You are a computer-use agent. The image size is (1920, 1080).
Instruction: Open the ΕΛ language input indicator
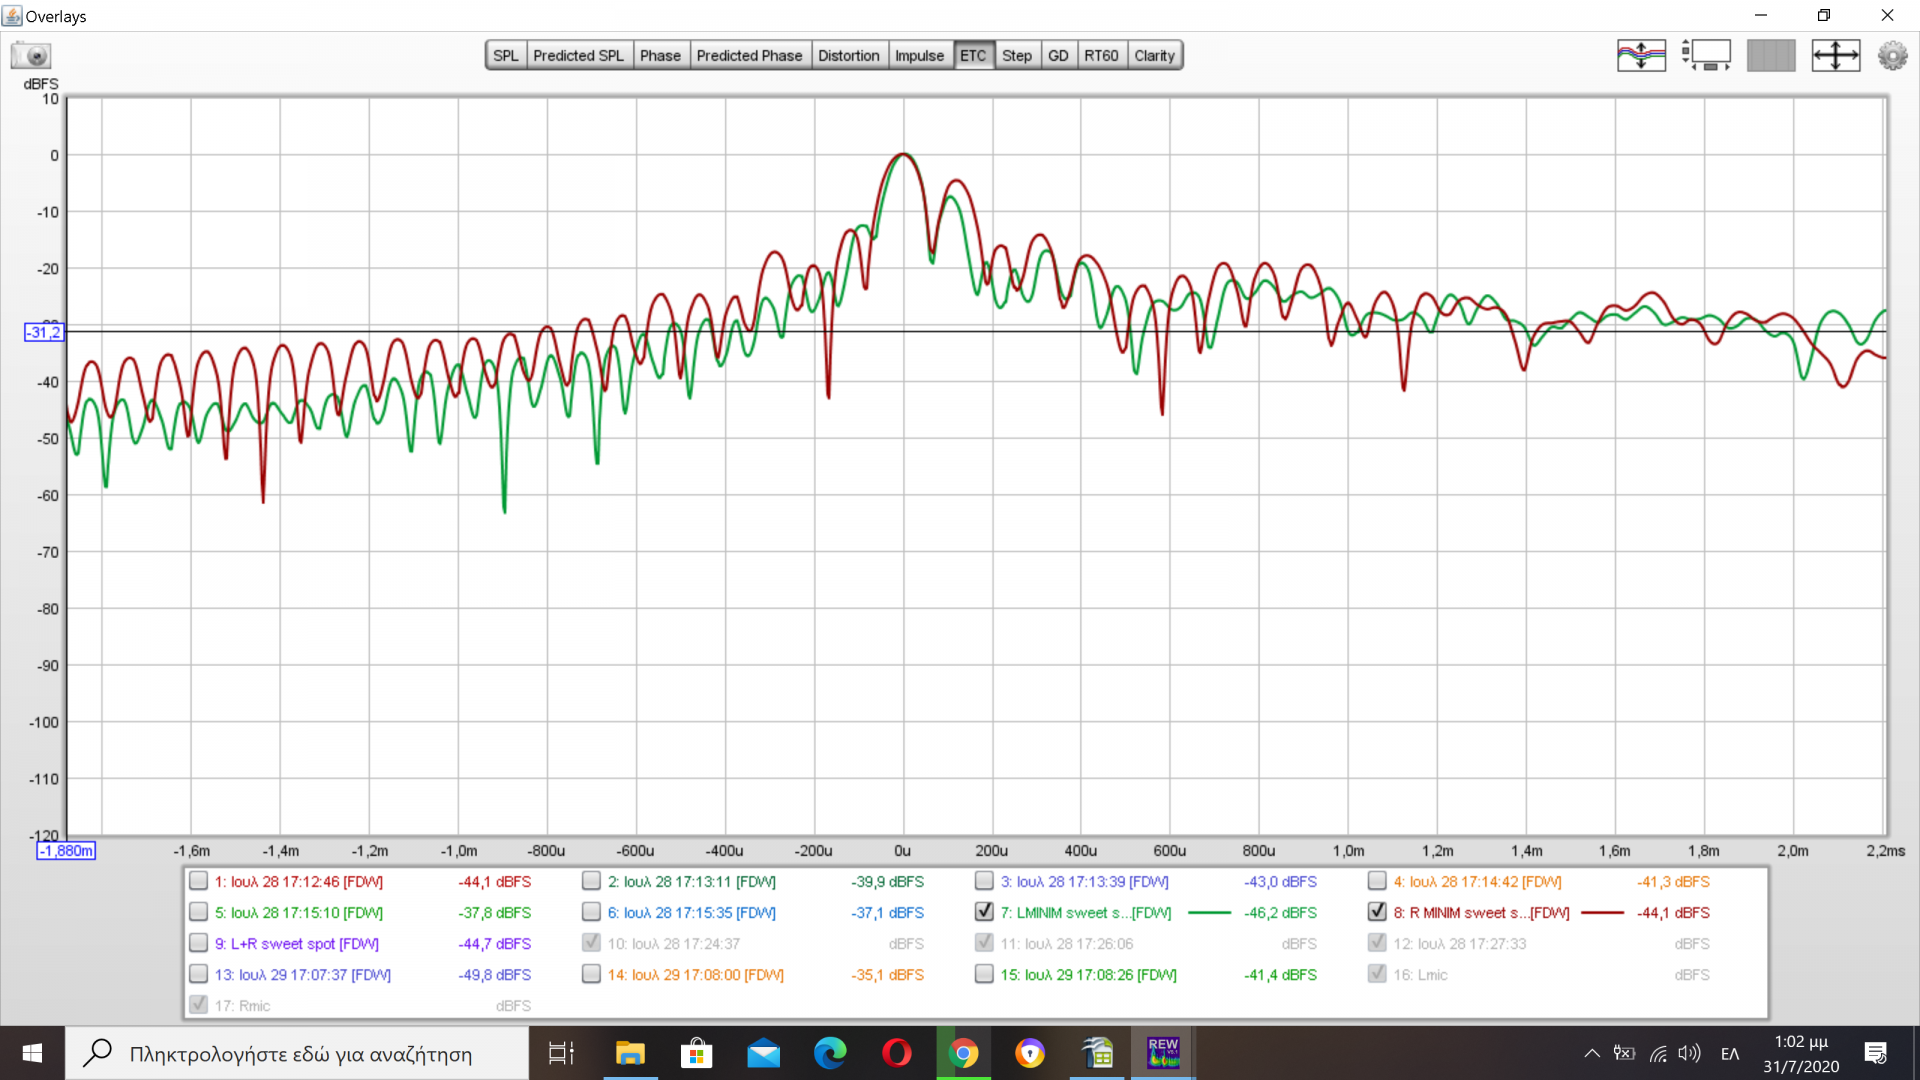point(1730,1054)
